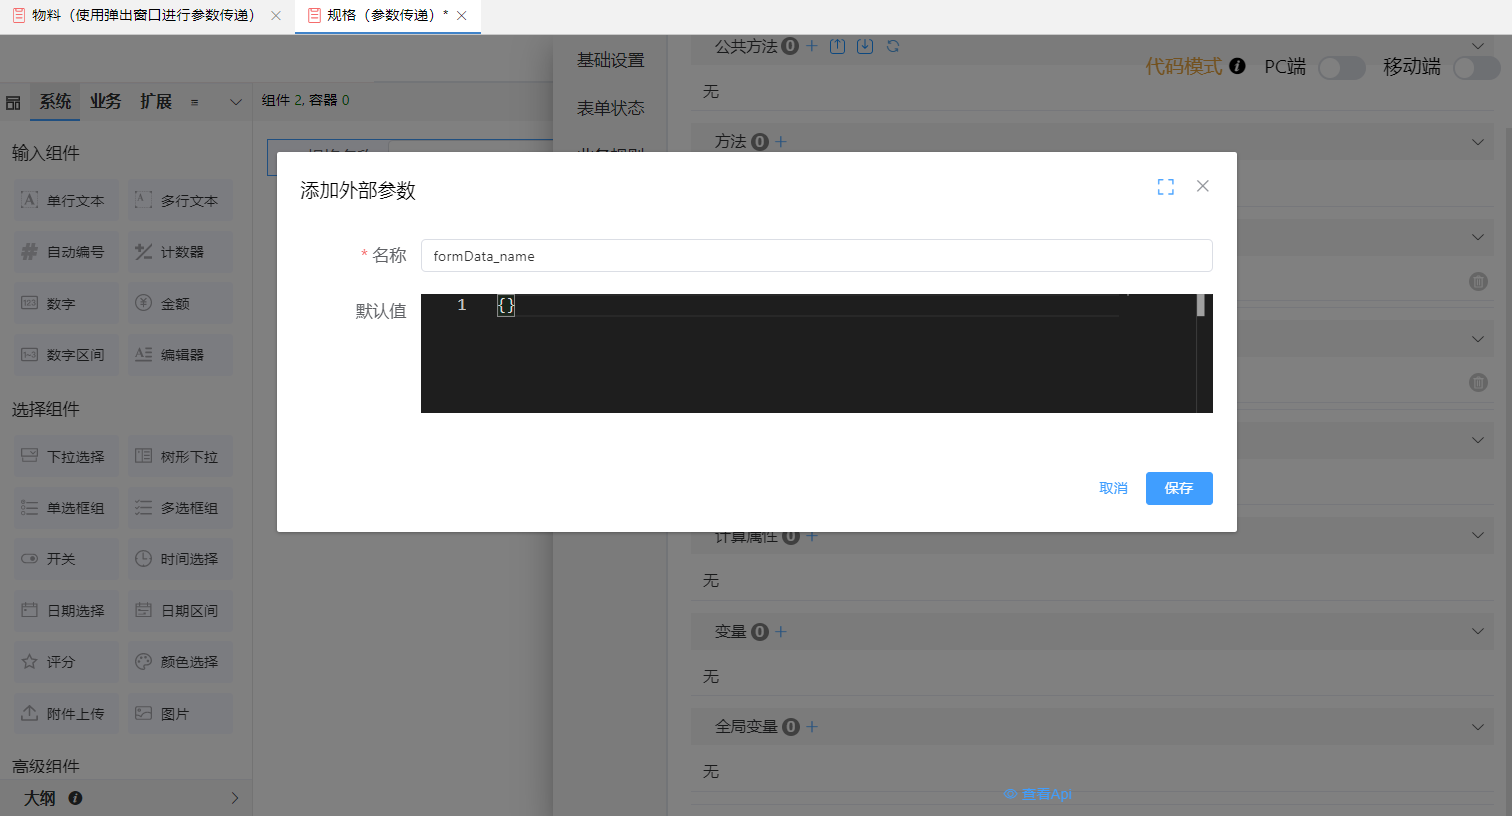Switch to the 业务 tab

click(x=105, y=101)
